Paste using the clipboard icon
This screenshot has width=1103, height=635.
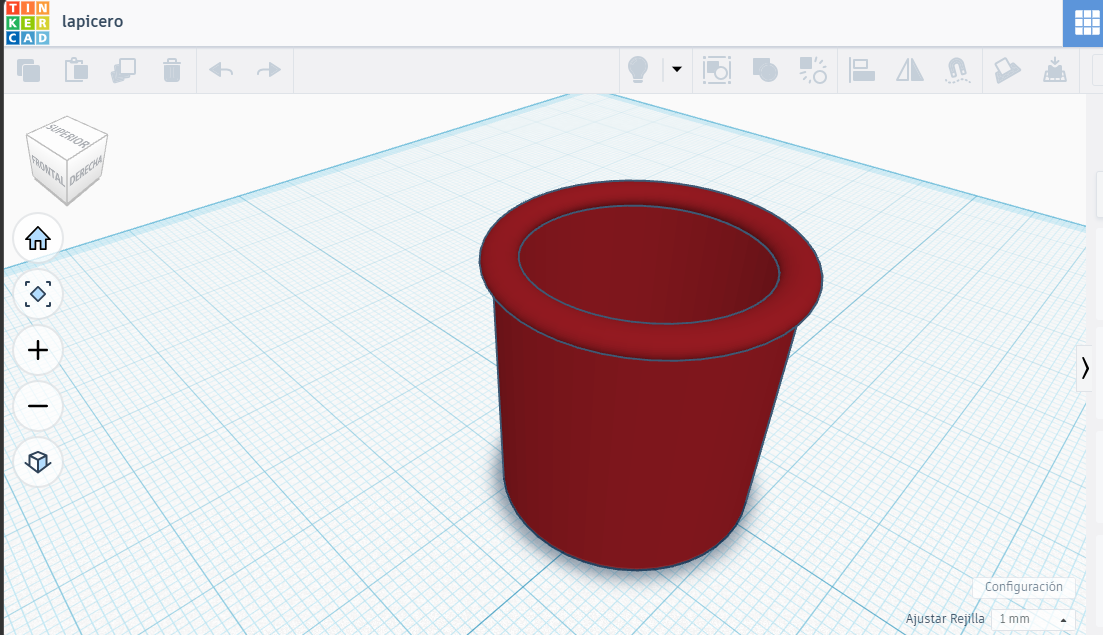pyautogui.click(x=76, y=70)
